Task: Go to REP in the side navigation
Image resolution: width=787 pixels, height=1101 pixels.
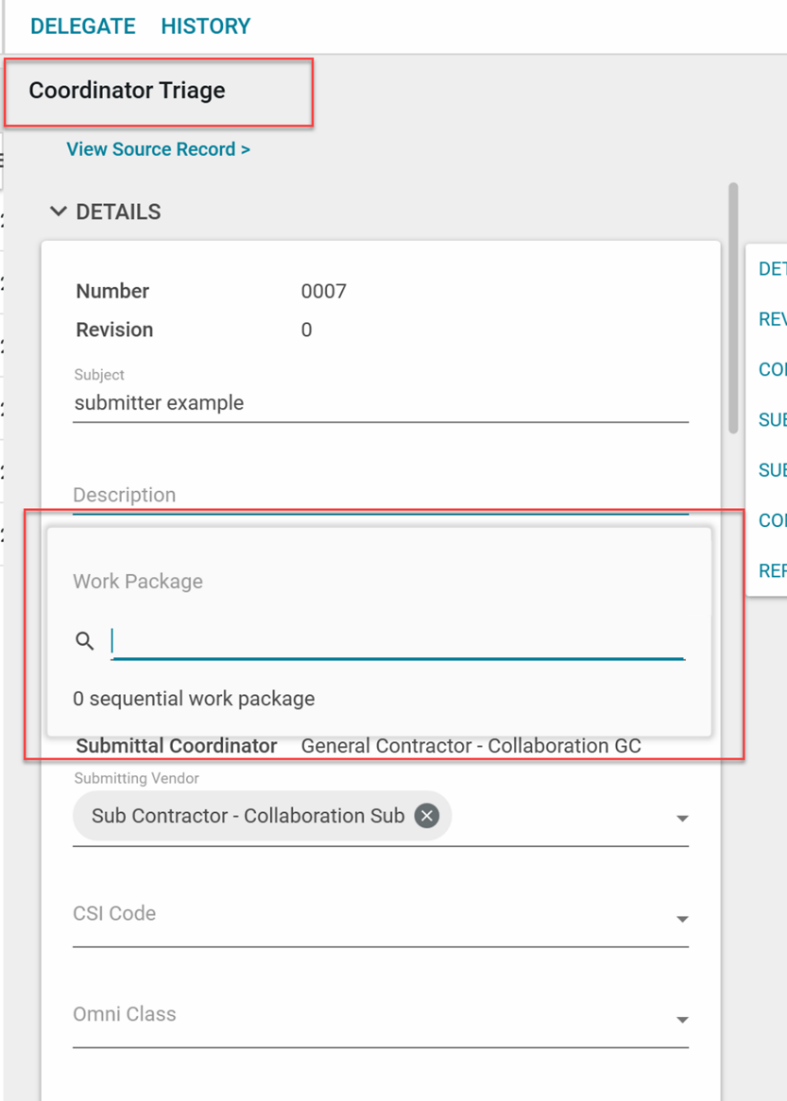Action: [772, 571]
